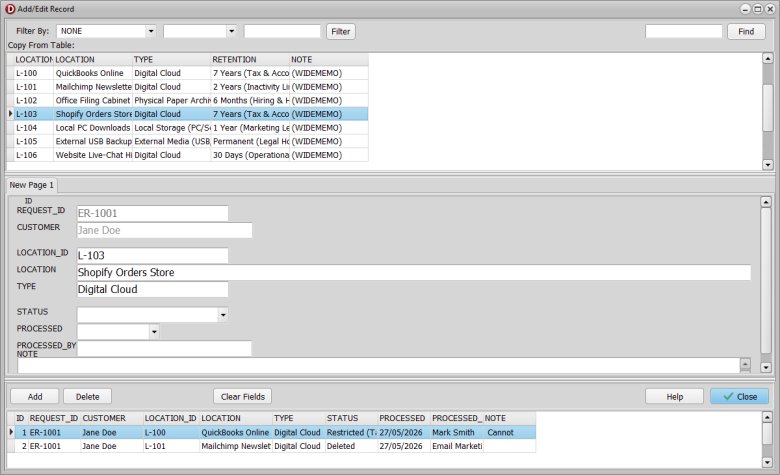Open the PROCESSED date dropdown
The width and height of the screenshot is (780, 475).
pyautogui.click(x=154, y=332)
